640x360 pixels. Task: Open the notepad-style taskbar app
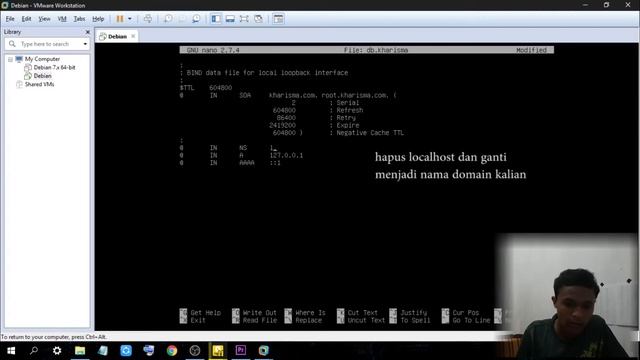coord(103,351)
